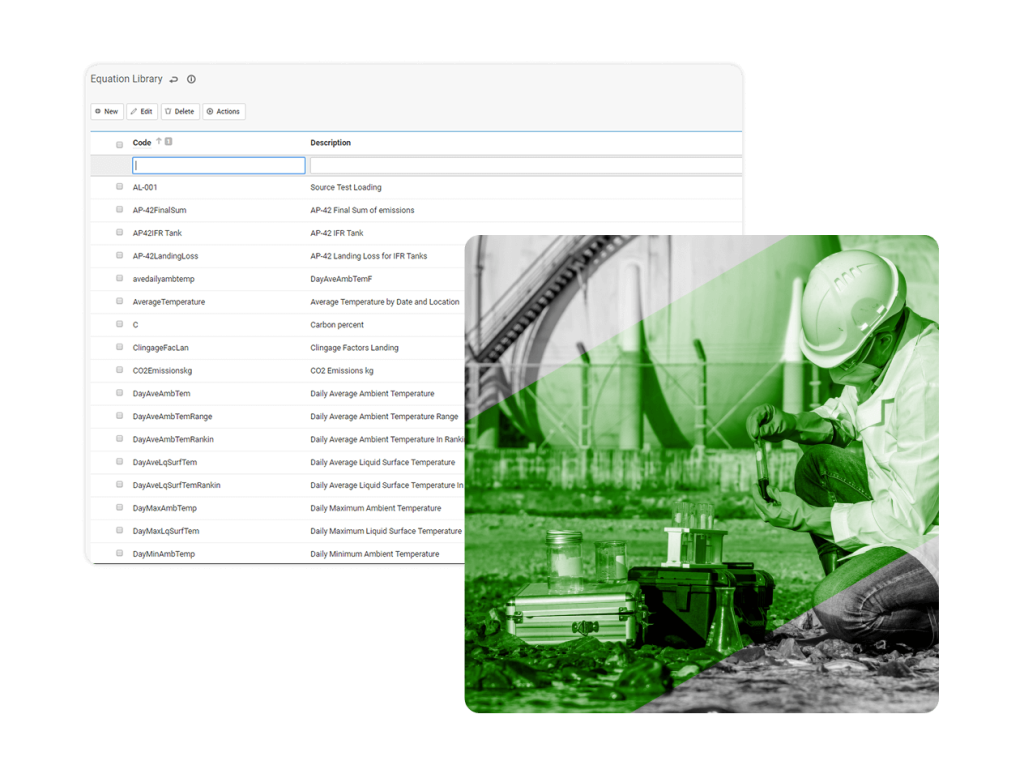Check the AL-001 row checkbox

click(117, 187)
